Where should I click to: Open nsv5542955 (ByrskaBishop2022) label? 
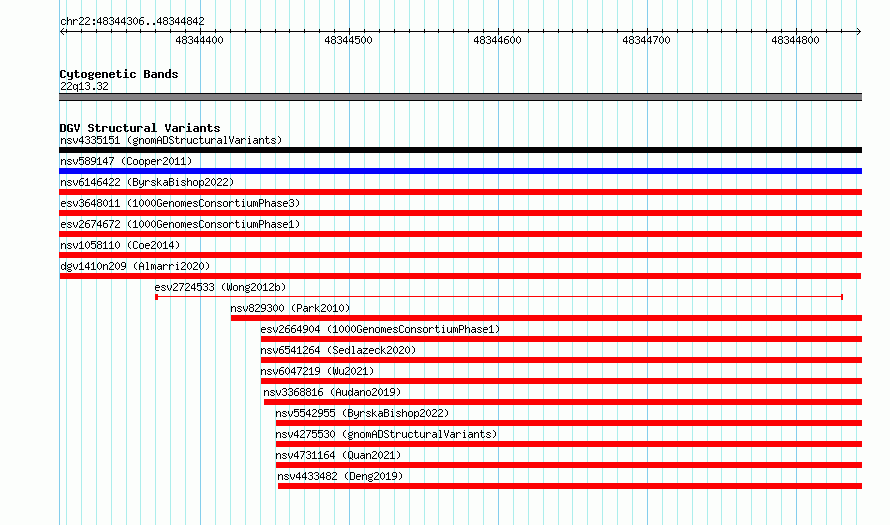(x=362, y=413)
